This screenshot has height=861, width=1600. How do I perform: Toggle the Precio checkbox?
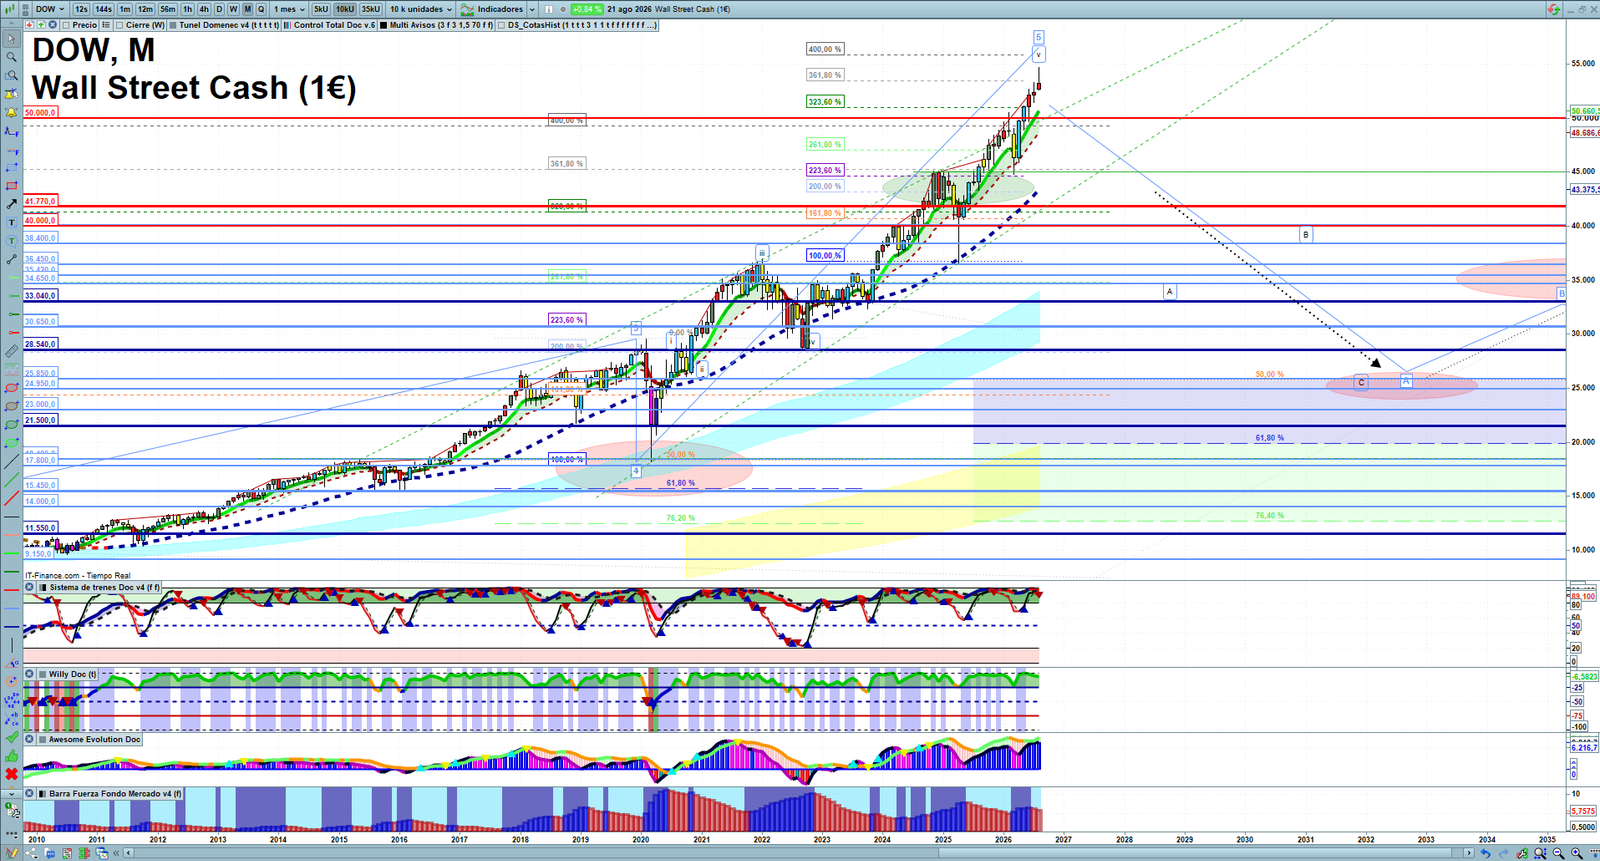65,25
